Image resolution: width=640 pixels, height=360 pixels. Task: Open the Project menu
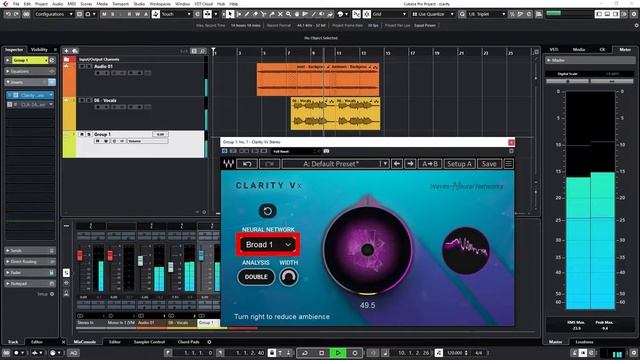pos(41,4)
